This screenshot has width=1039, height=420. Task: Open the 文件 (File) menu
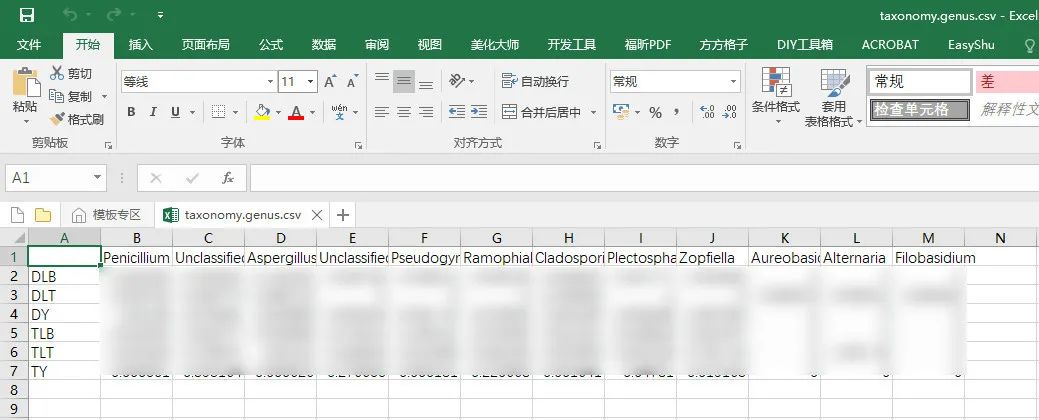point(28,45)
